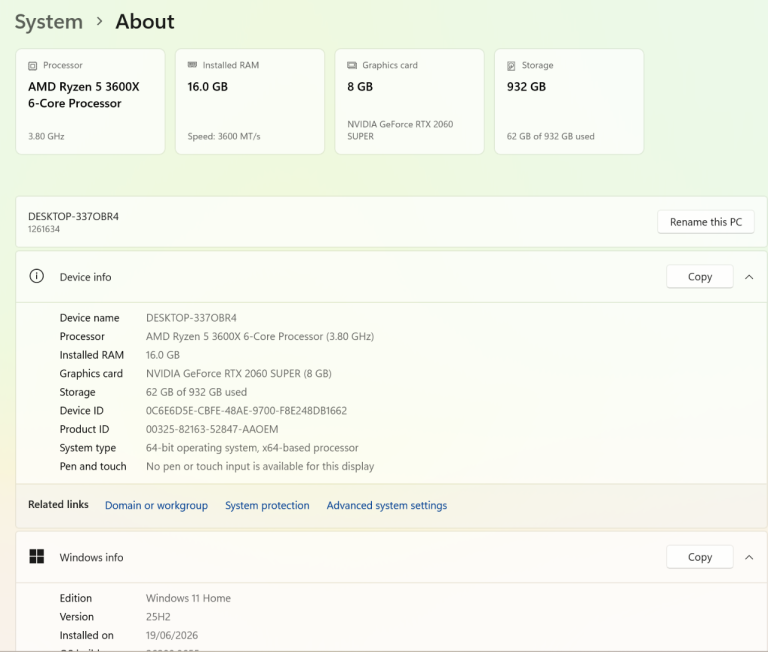768x652 pixels.
Task: Collapse the Device info section chevron
Action: coord(749,277)
